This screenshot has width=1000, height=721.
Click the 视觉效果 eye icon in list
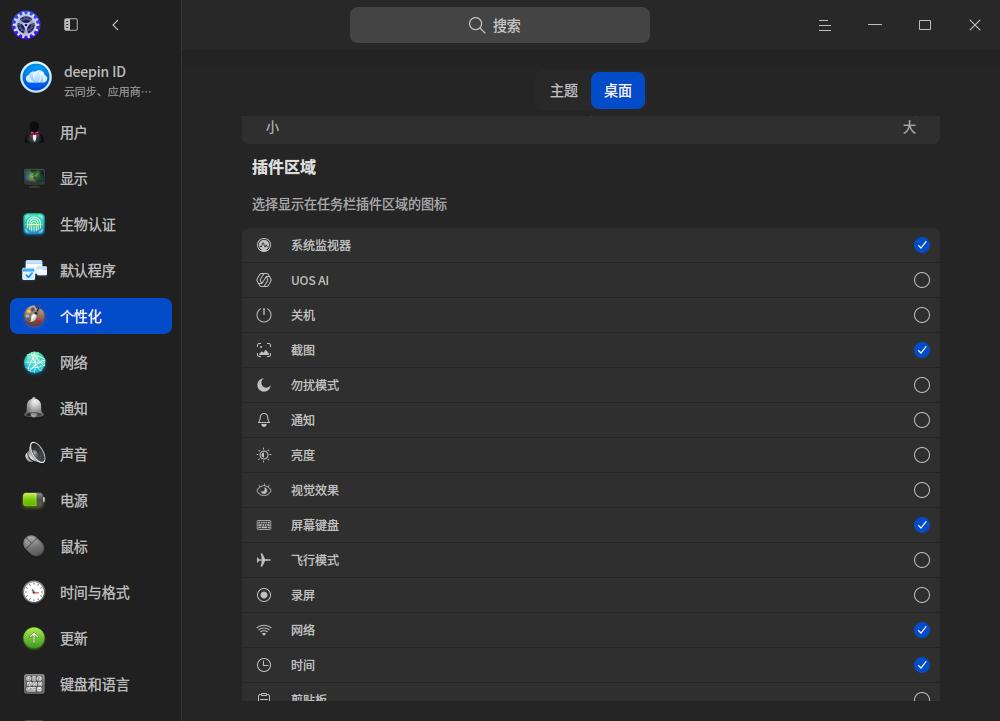[x=264, y=490]
